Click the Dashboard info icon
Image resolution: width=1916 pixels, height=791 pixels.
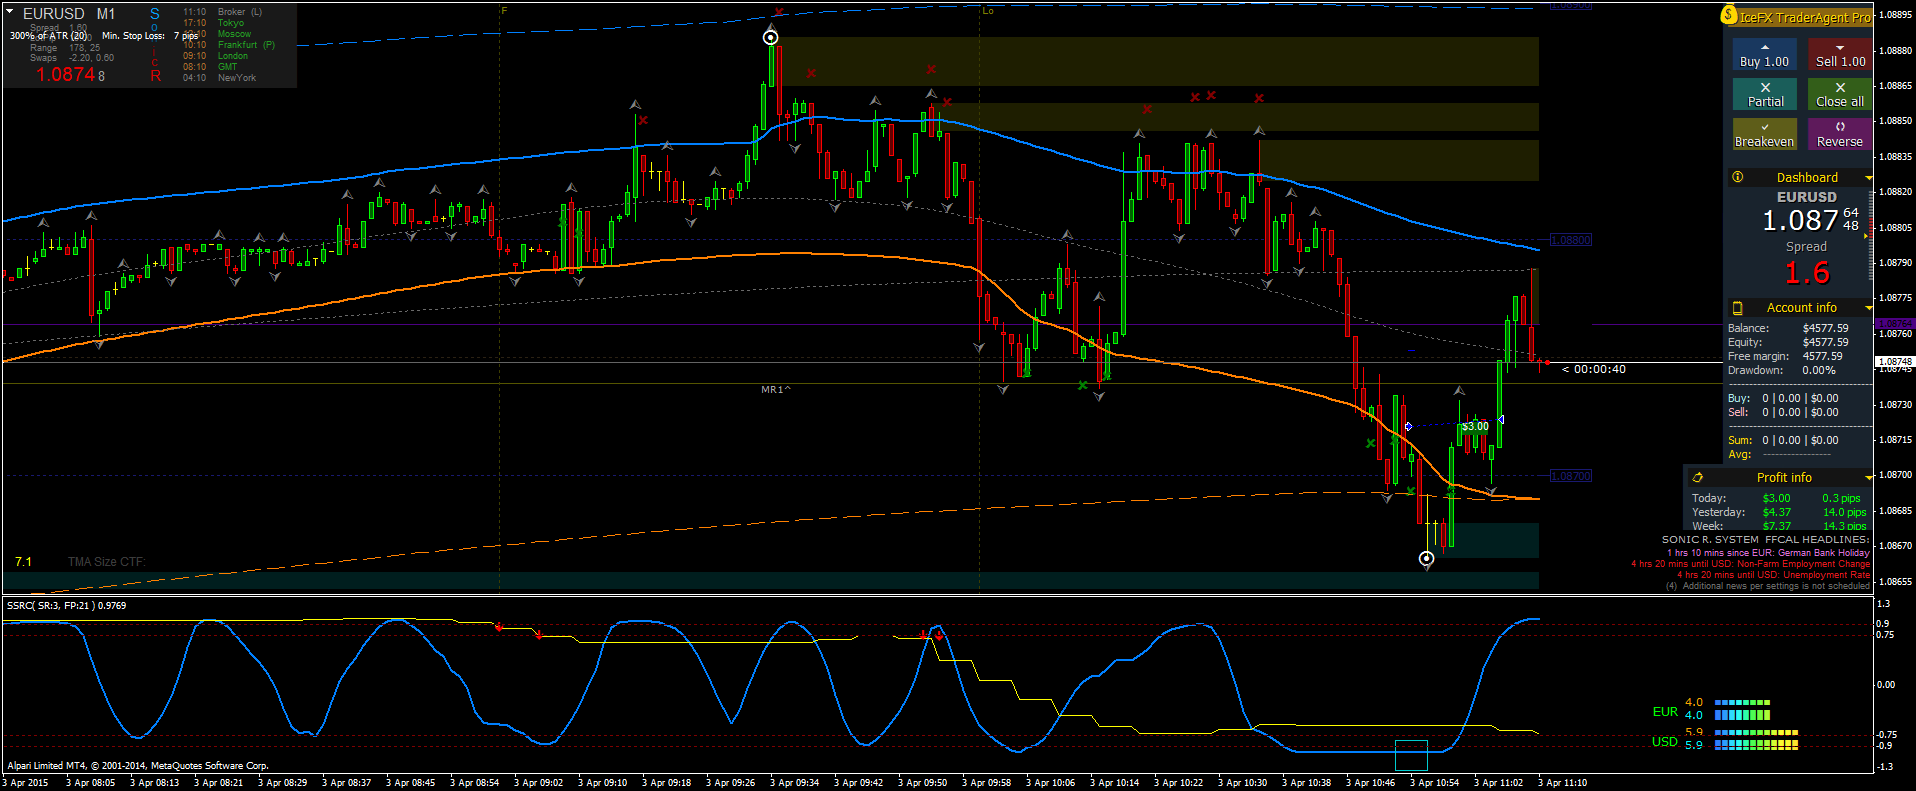click(1738, 177)
